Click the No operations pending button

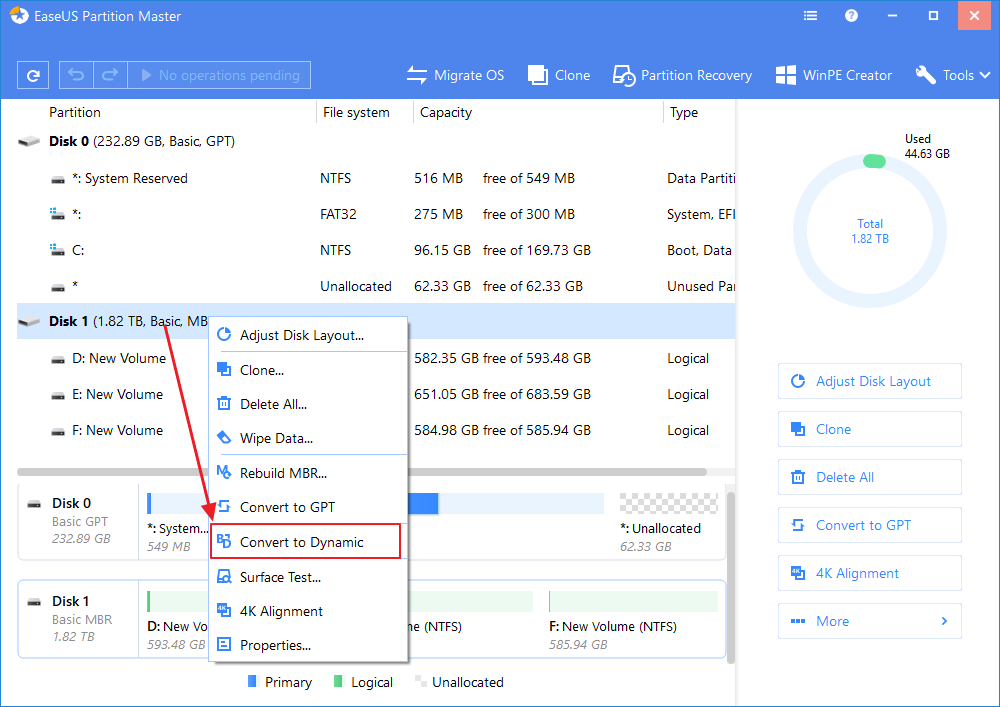point(219,75)
